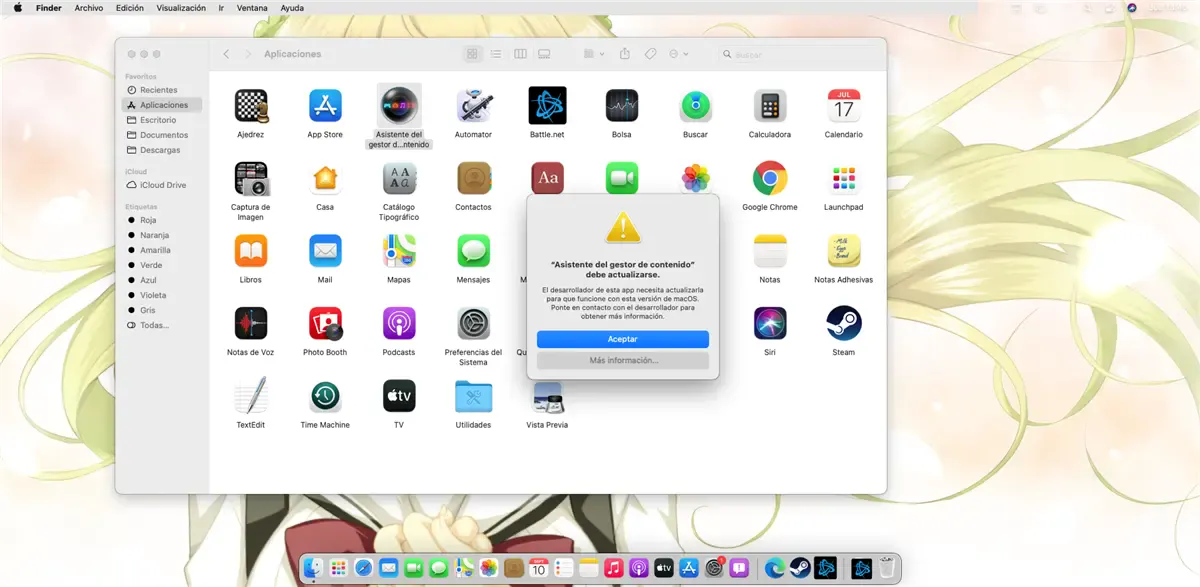Viewport: 1200px width, 587px height.
Task: Select the Contactos app icon
Action: pos(473,179)
